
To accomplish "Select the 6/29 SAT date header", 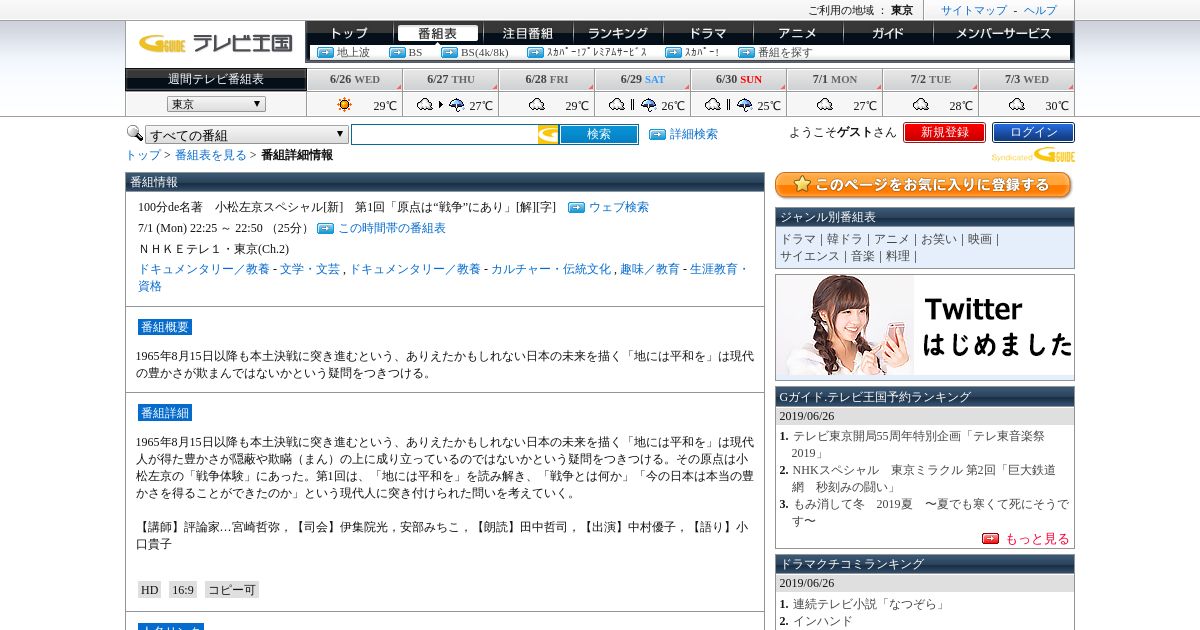I will tap(643, 79).
